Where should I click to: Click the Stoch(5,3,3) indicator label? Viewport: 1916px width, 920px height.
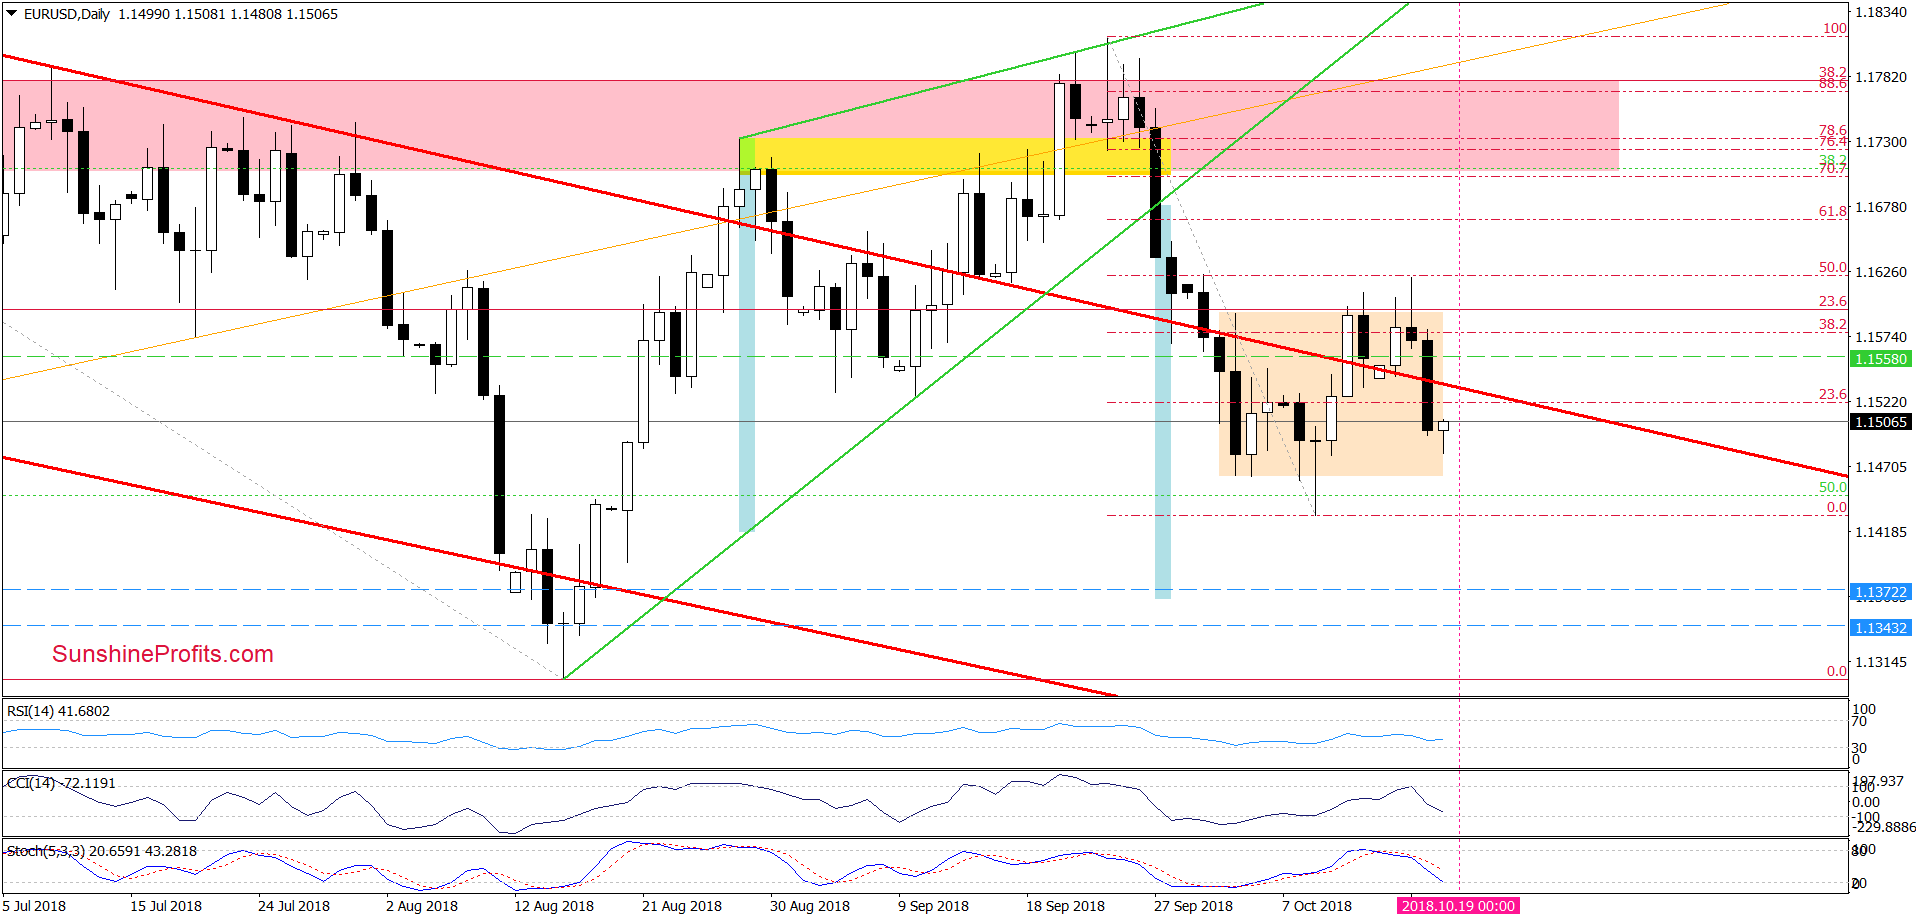pyautogui.click(x=102, y=851)
